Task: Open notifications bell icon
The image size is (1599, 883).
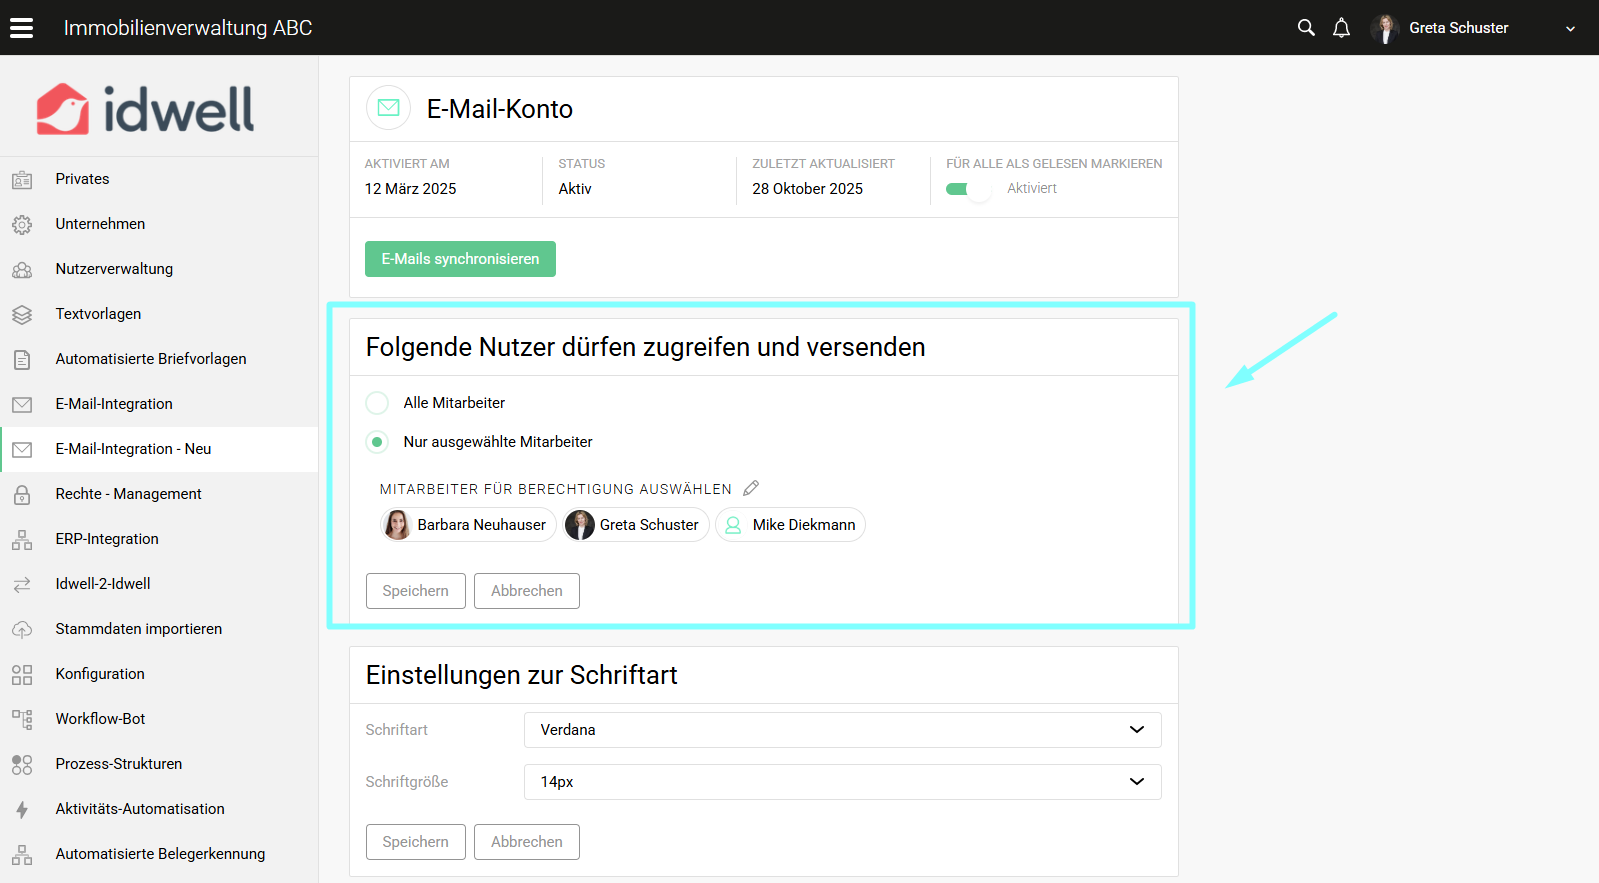Action: 1341,28
